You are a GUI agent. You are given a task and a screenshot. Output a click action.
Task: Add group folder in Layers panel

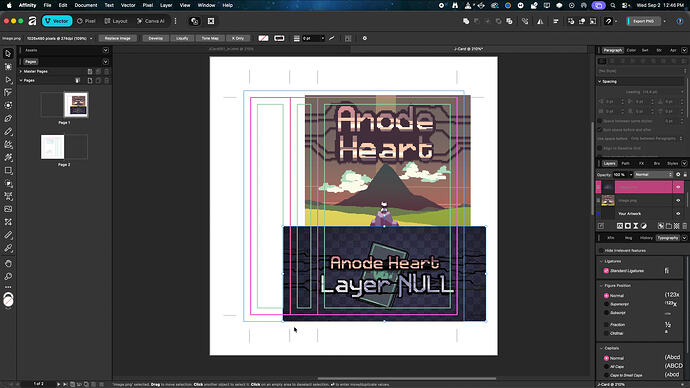click(x=669, y=226)
